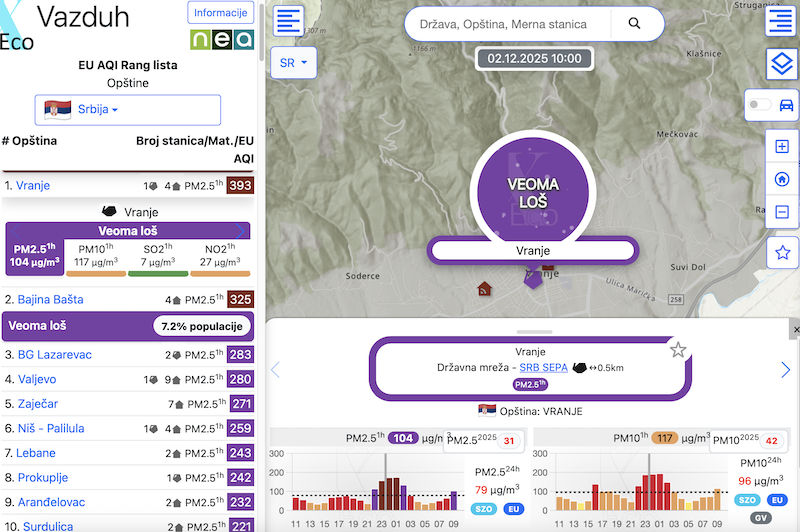Open the SRB SEPA network link
The height and width of the screenshot is (532, 800).
[541, 368]
